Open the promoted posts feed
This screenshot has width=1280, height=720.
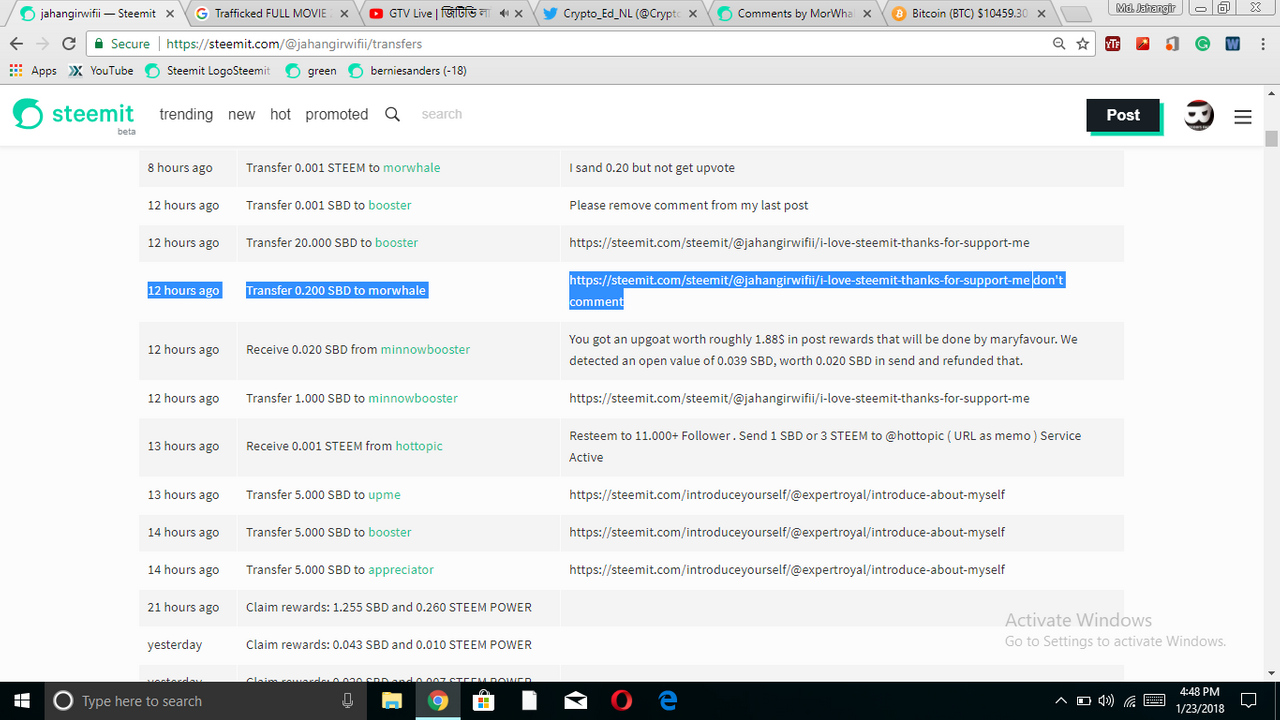click(337, 114)
